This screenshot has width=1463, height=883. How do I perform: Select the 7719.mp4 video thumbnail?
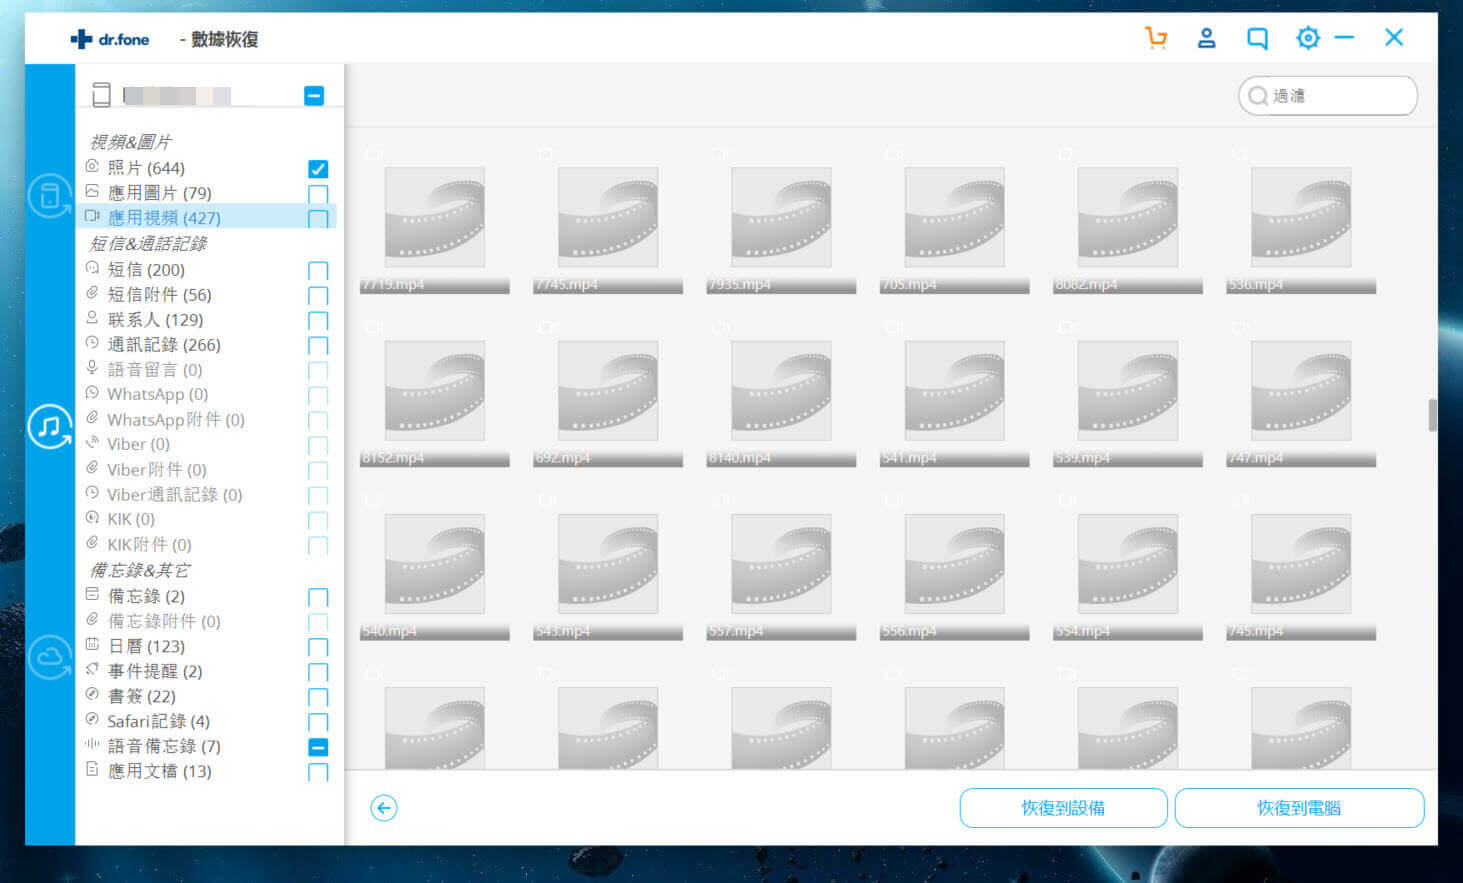(x=434, y=217)
